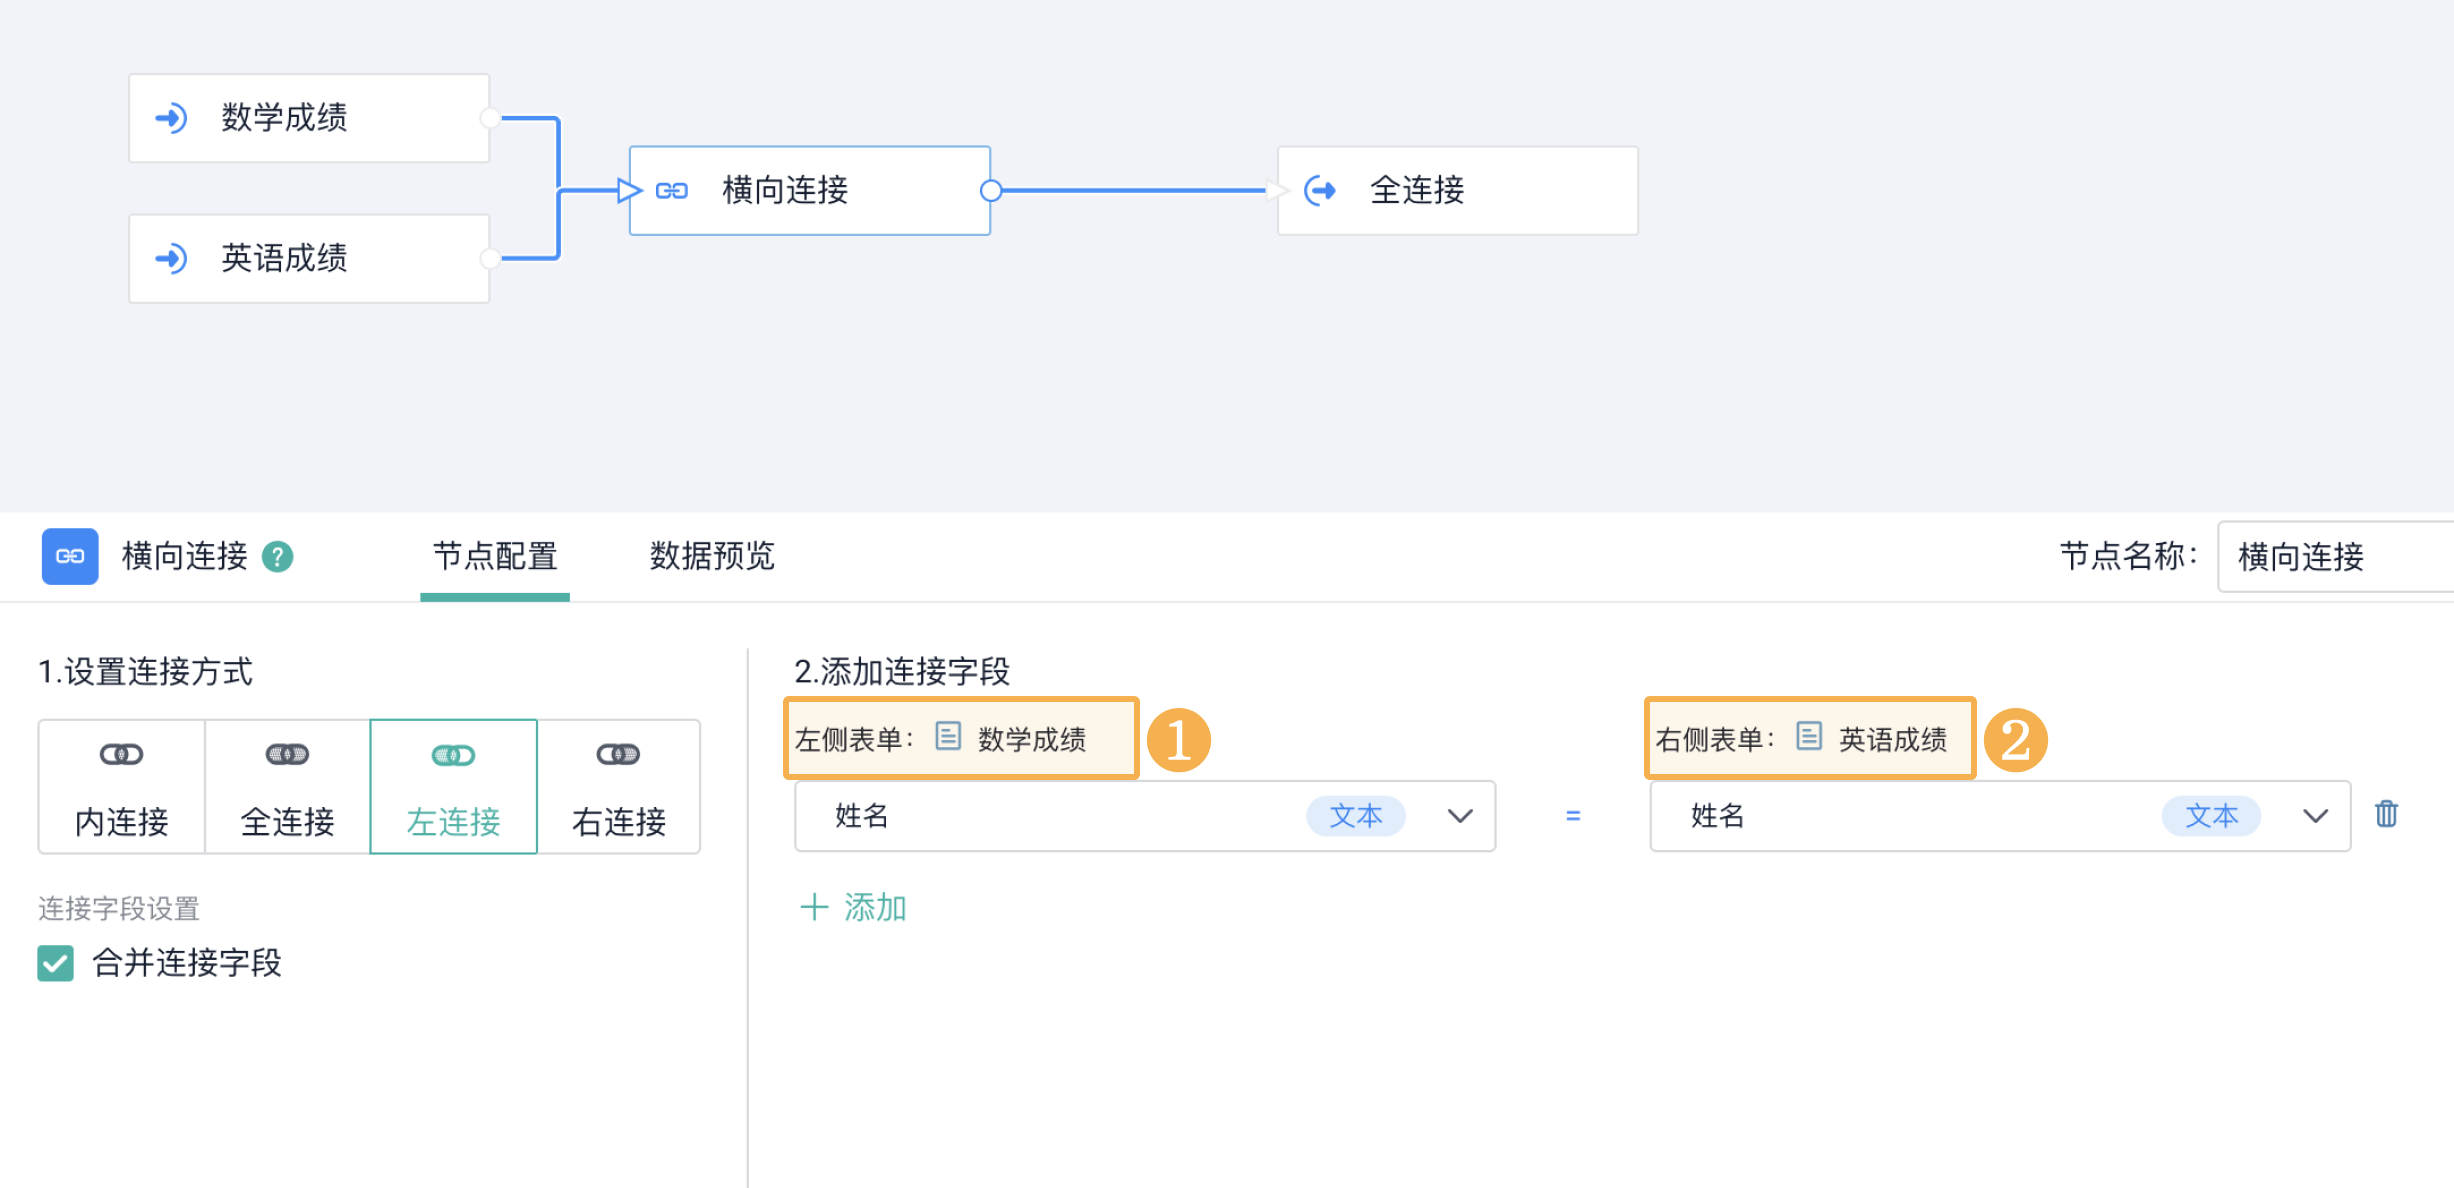
Task: Click the trash icon to delete join field
Action: [x=2386, y=814]
